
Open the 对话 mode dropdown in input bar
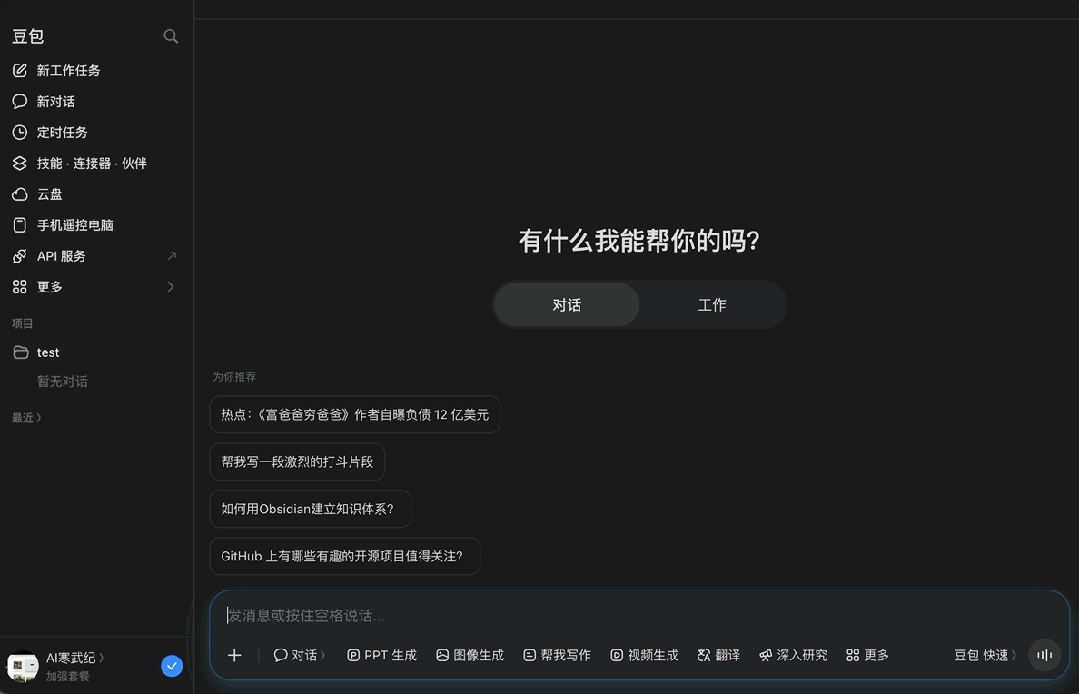[299, 655]
